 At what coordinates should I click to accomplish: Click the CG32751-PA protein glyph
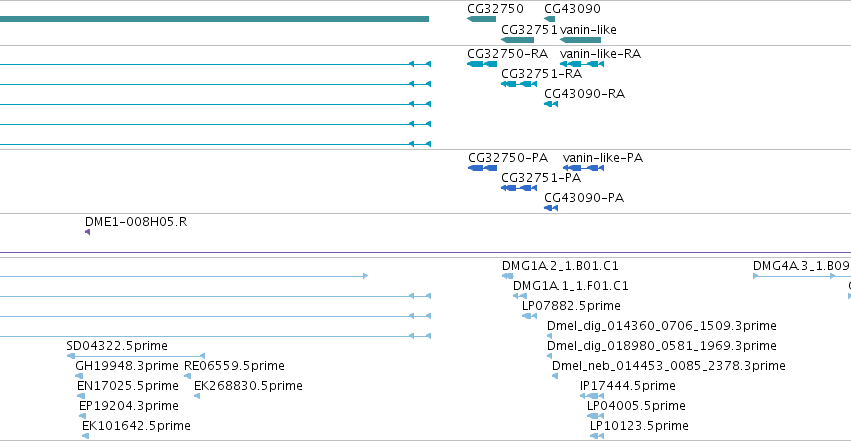(519, 188)
